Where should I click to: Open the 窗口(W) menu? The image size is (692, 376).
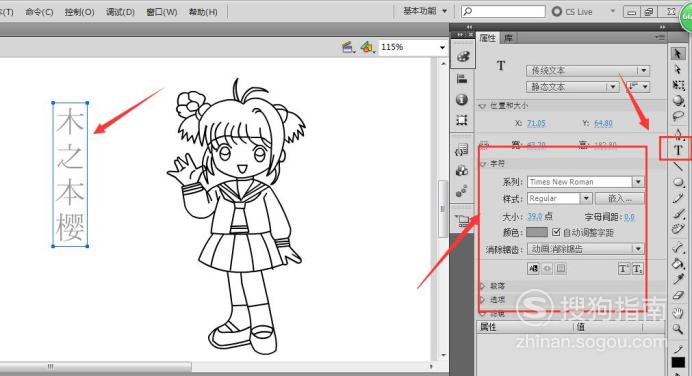click(x=162, y=12)
